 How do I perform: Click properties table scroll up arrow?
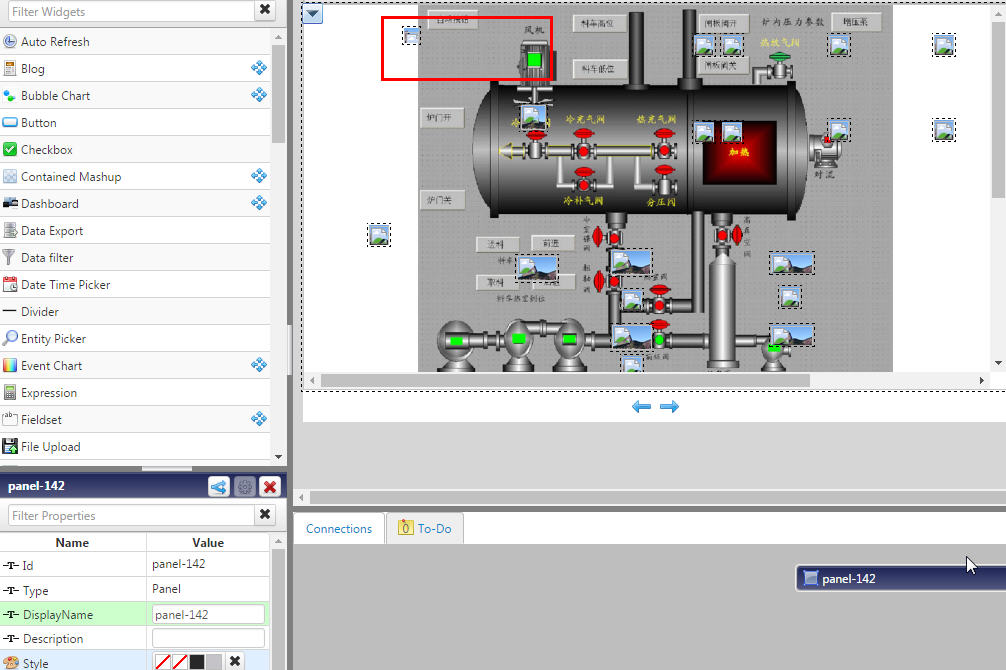point(278,542)
